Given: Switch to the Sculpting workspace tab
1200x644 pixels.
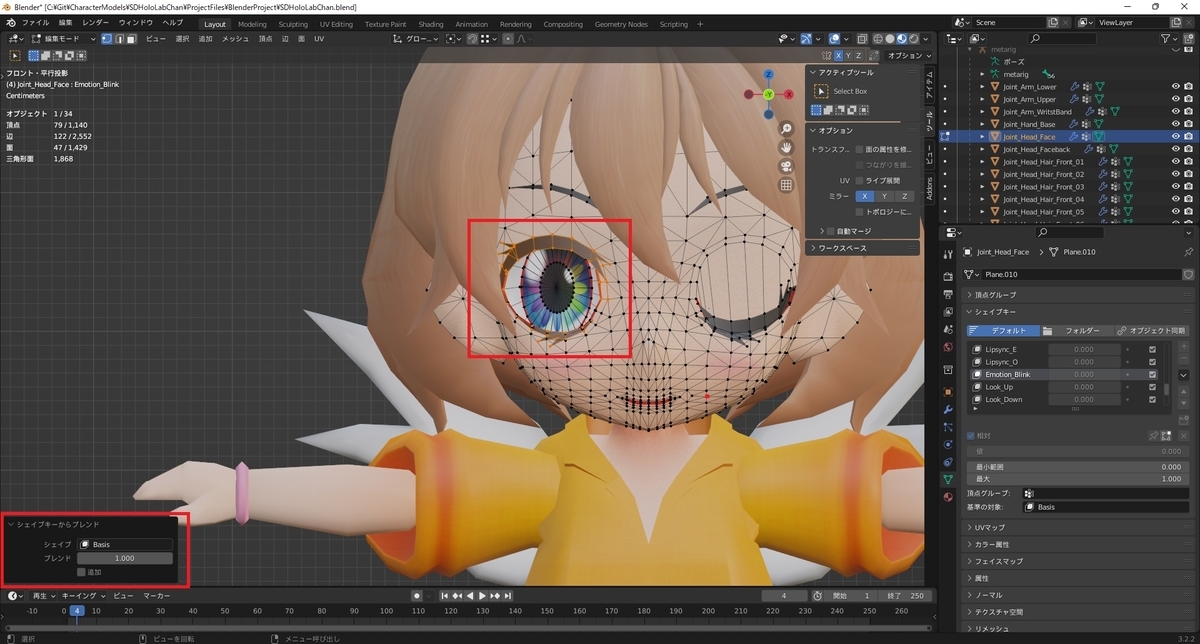Looking at the screenshot, I should point(293,24).
